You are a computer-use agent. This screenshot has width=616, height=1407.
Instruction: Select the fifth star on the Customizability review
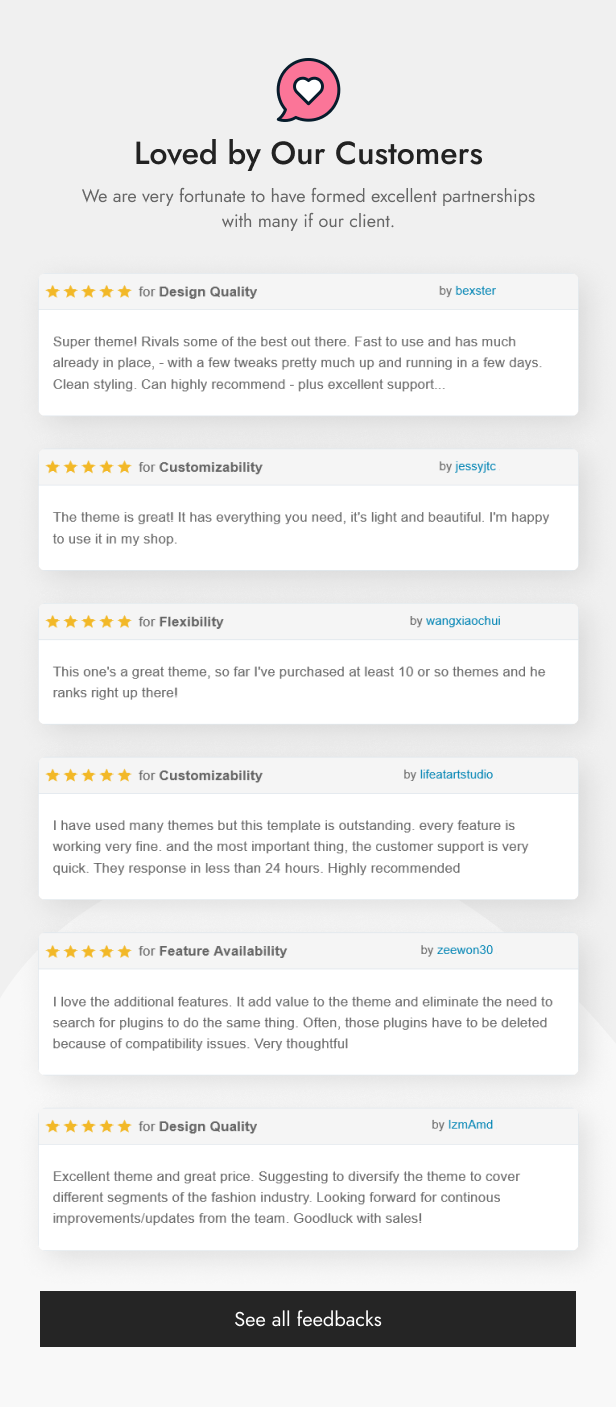coord(124,466)
